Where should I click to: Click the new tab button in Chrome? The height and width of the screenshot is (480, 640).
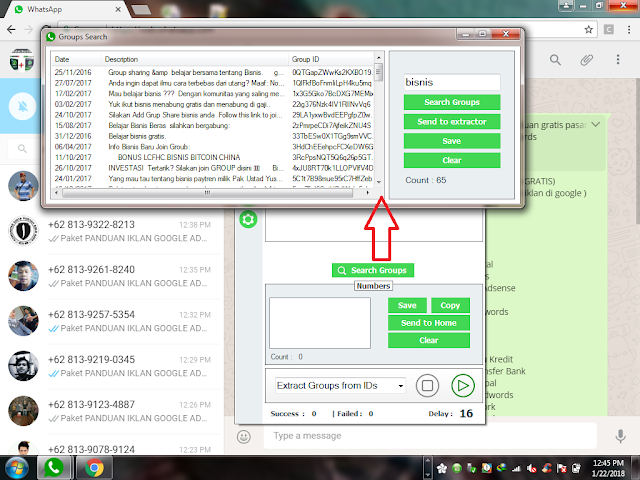pyautogui.click(x=141, y=10)
